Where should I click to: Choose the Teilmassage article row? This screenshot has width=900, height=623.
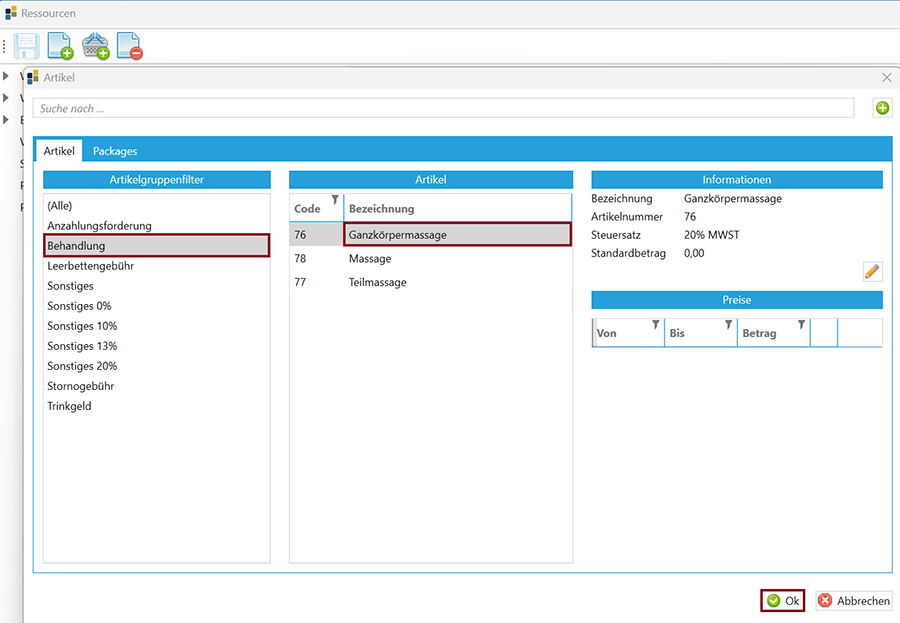(x=378, y=282)
